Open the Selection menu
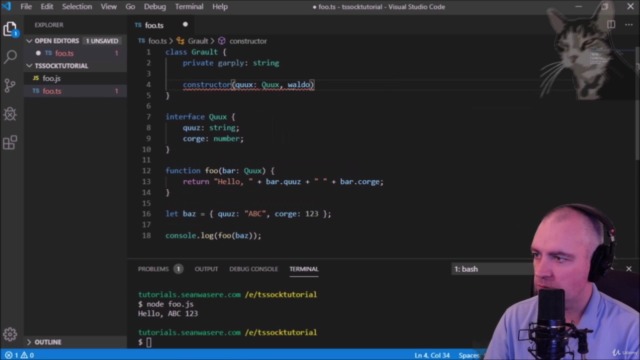The image size is (640, 360). 77,7
